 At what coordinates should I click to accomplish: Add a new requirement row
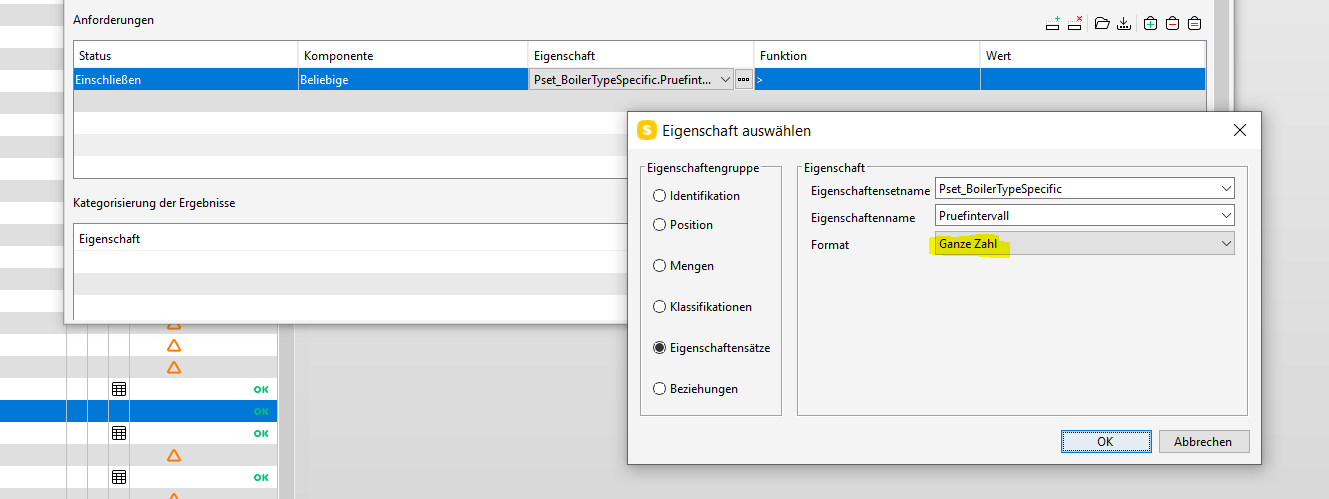click(x=1053, y=23)
